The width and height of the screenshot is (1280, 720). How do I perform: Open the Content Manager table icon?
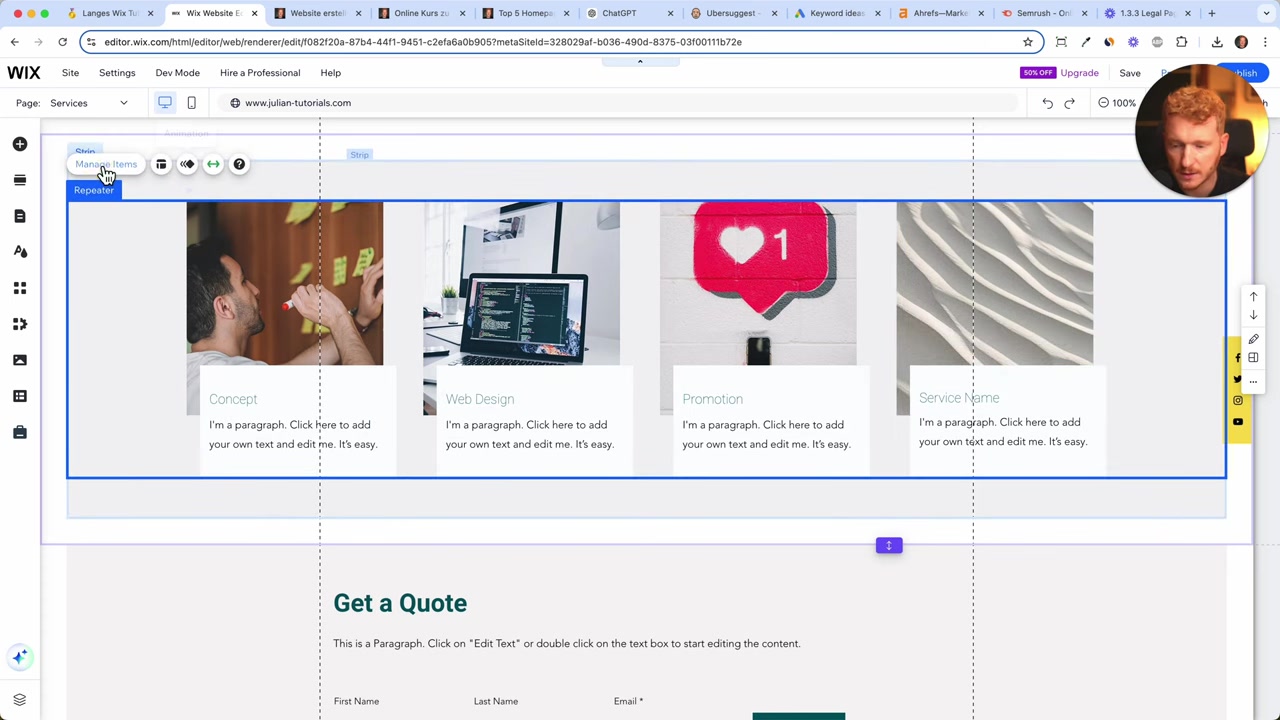[x=20, y=396]
